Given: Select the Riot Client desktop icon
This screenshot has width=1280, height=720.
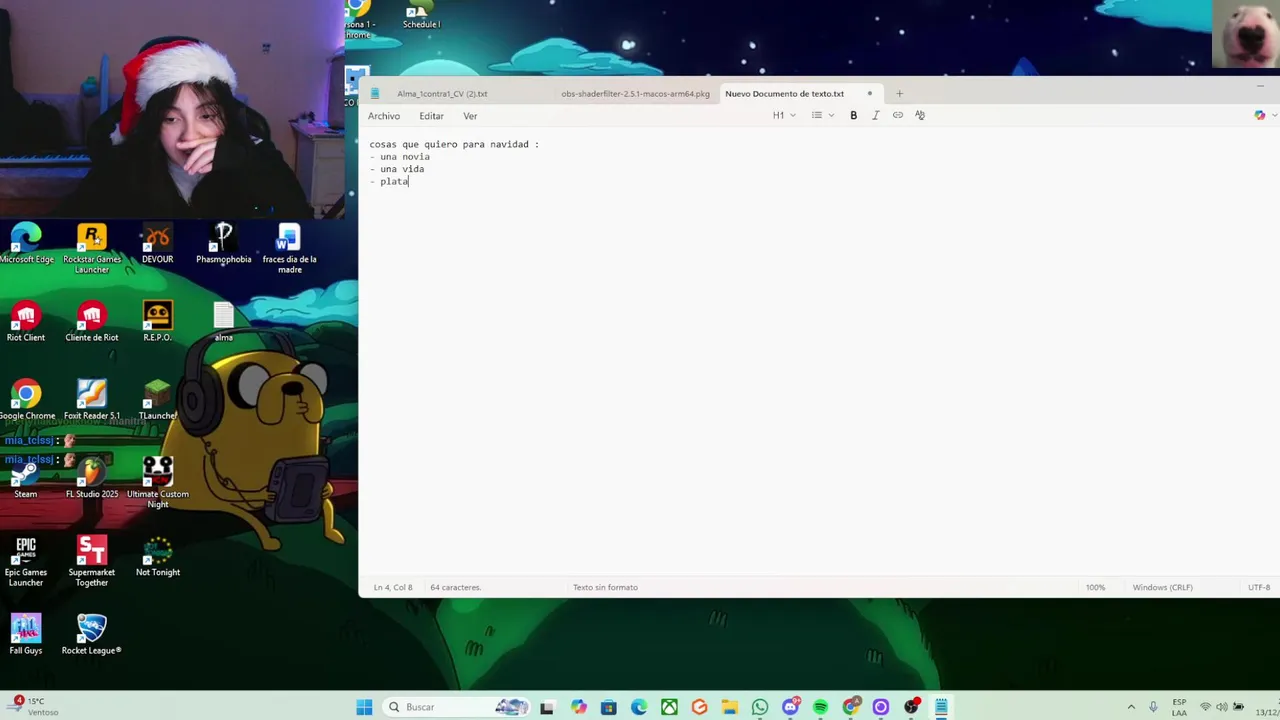Looking at the screenshot, I should [x=26, y=321].
